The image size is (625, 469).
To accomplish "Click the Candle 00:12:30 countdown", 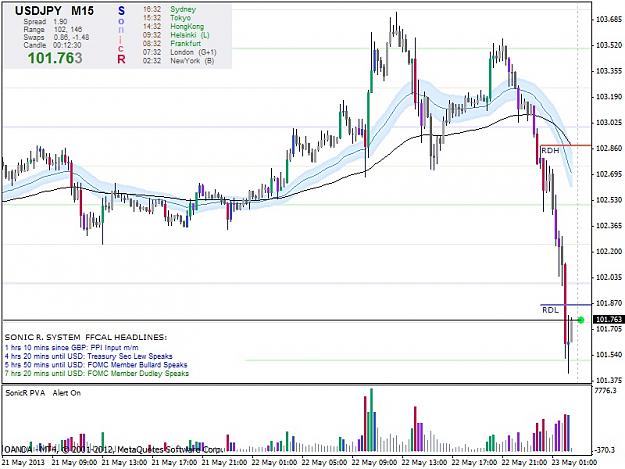I will [x=52, y=45].
